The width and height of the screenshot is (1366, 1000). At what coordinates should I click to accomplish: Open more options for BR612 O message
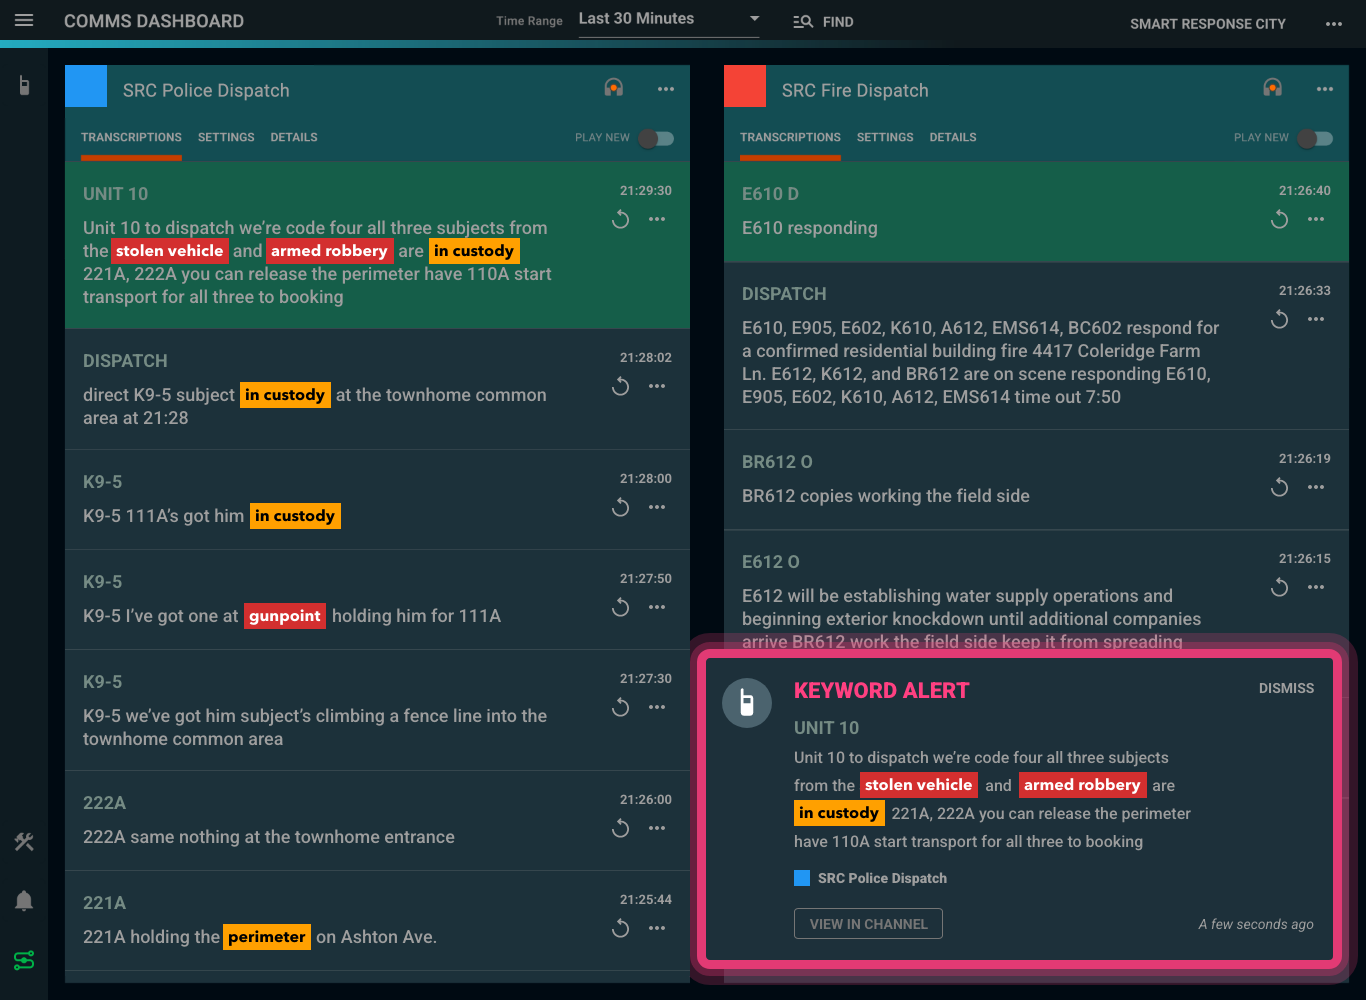point(1316,487)
